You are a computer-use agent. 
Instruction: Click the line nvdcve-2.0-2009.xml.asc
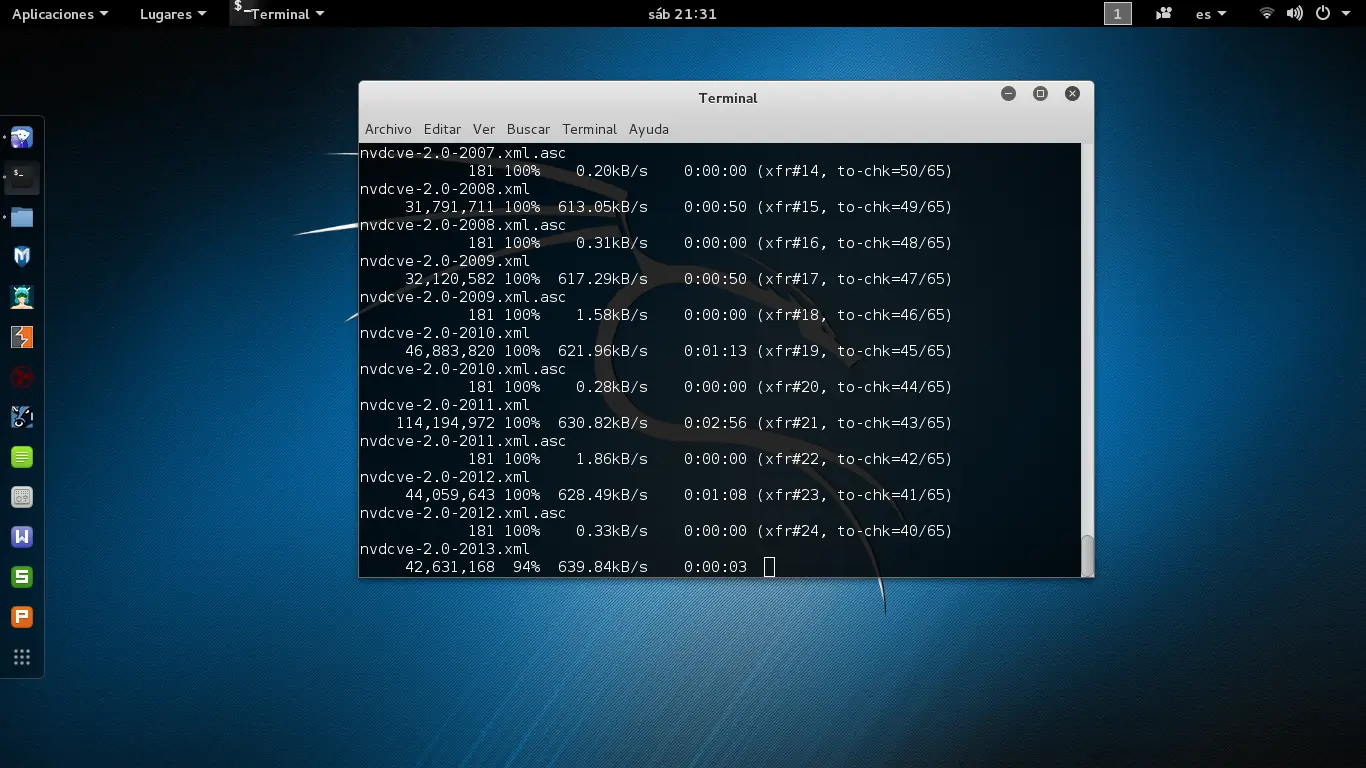(x=463, y=297)
